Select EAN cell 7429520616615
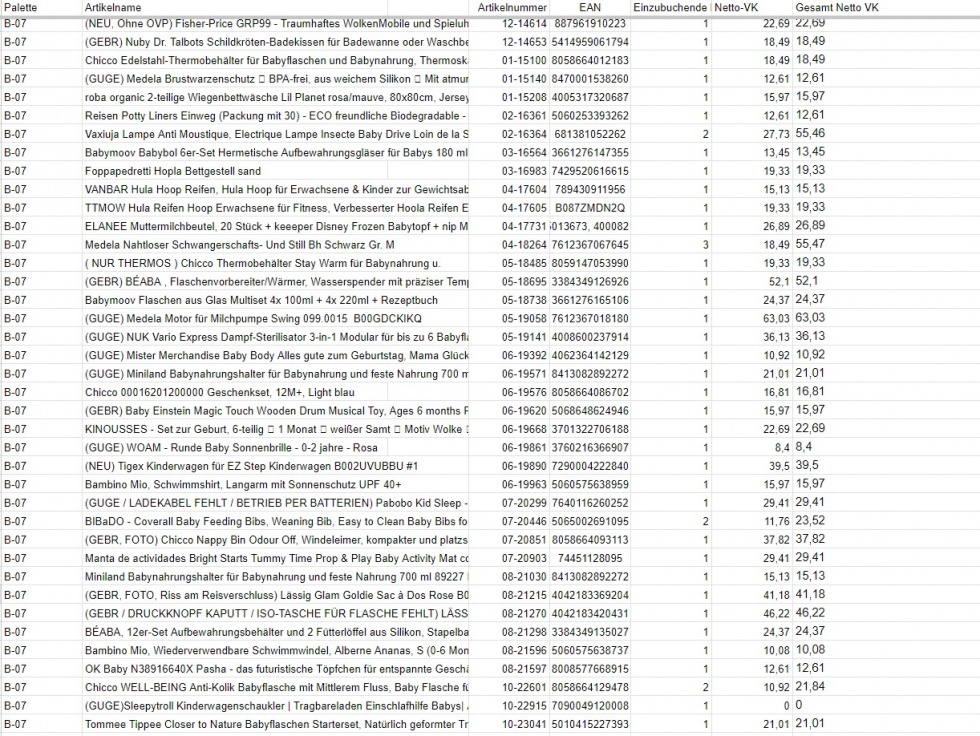The width and height of the screenshot is (980, 736). 589,171
